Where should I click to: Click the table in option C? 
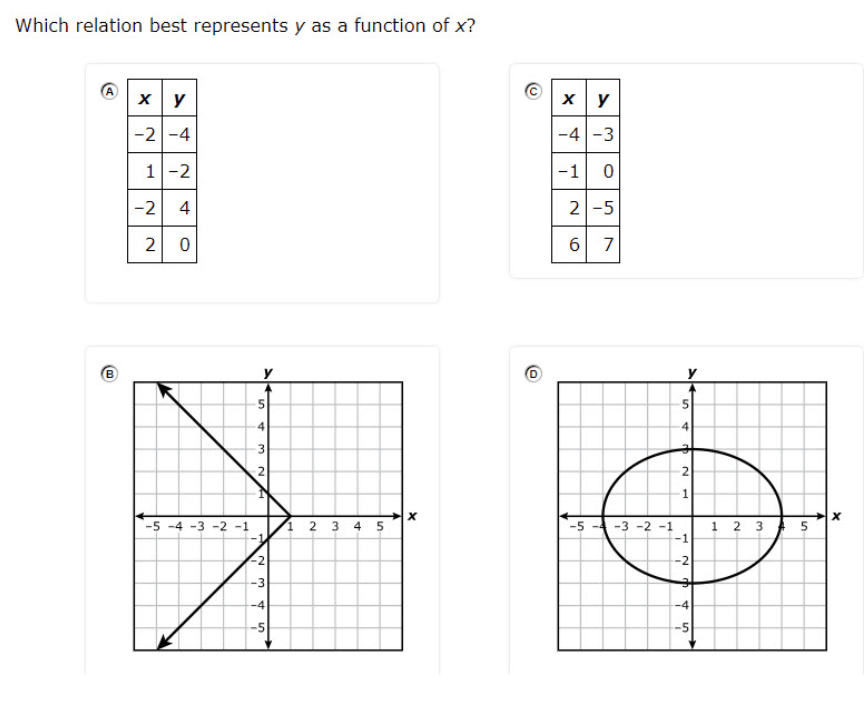pyautogui.click(x=586, y=171)
